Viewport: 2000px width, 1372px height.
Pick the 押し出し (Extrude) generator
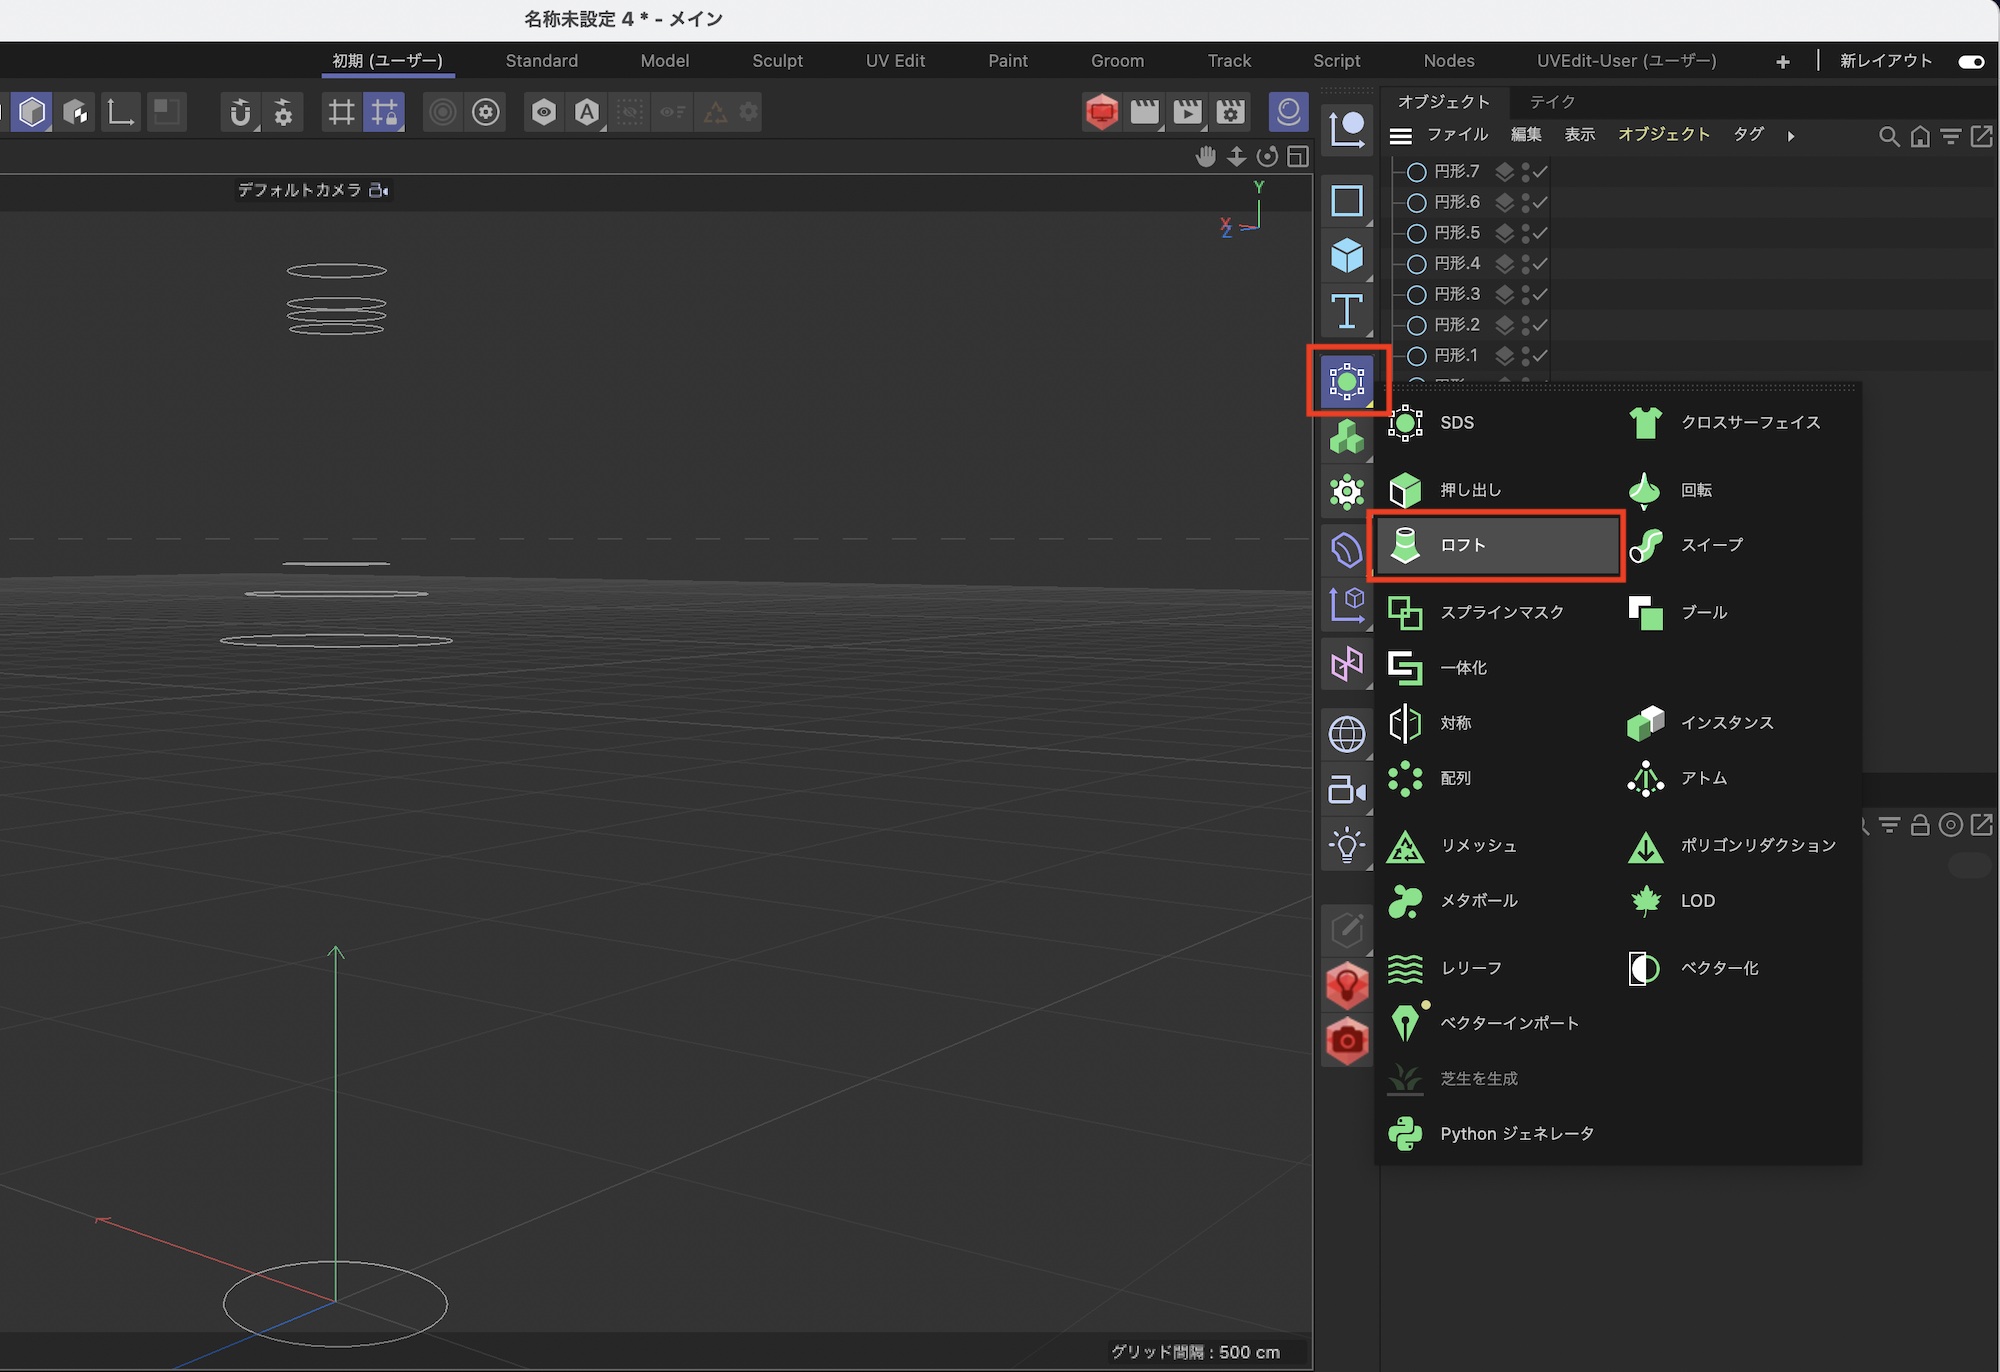pos(1470,490)
